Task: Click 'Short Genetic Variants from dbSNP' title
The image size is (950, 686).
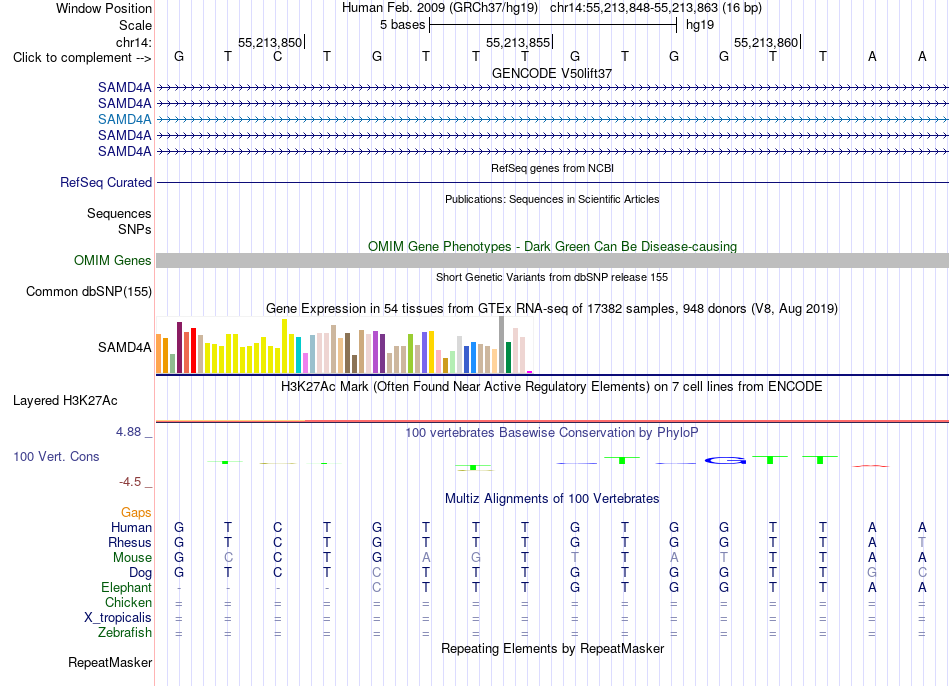Action: point(552,277)
